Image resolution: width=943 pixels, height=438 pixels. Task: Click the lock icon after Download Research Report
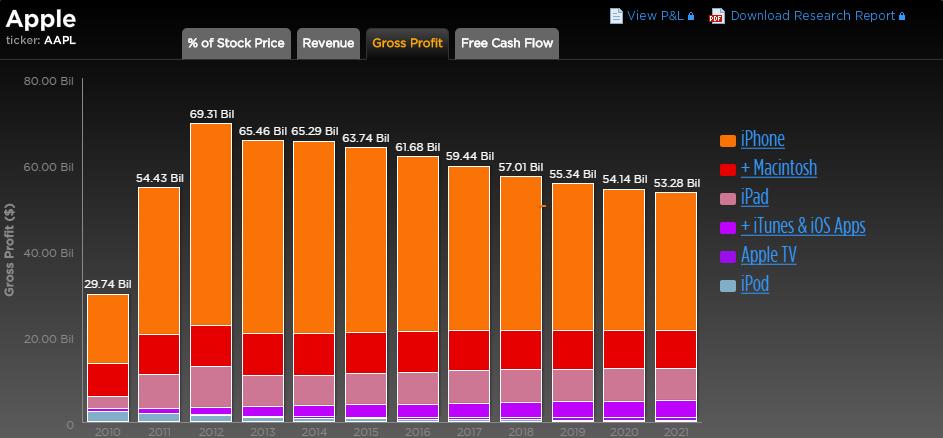[902, 16]
